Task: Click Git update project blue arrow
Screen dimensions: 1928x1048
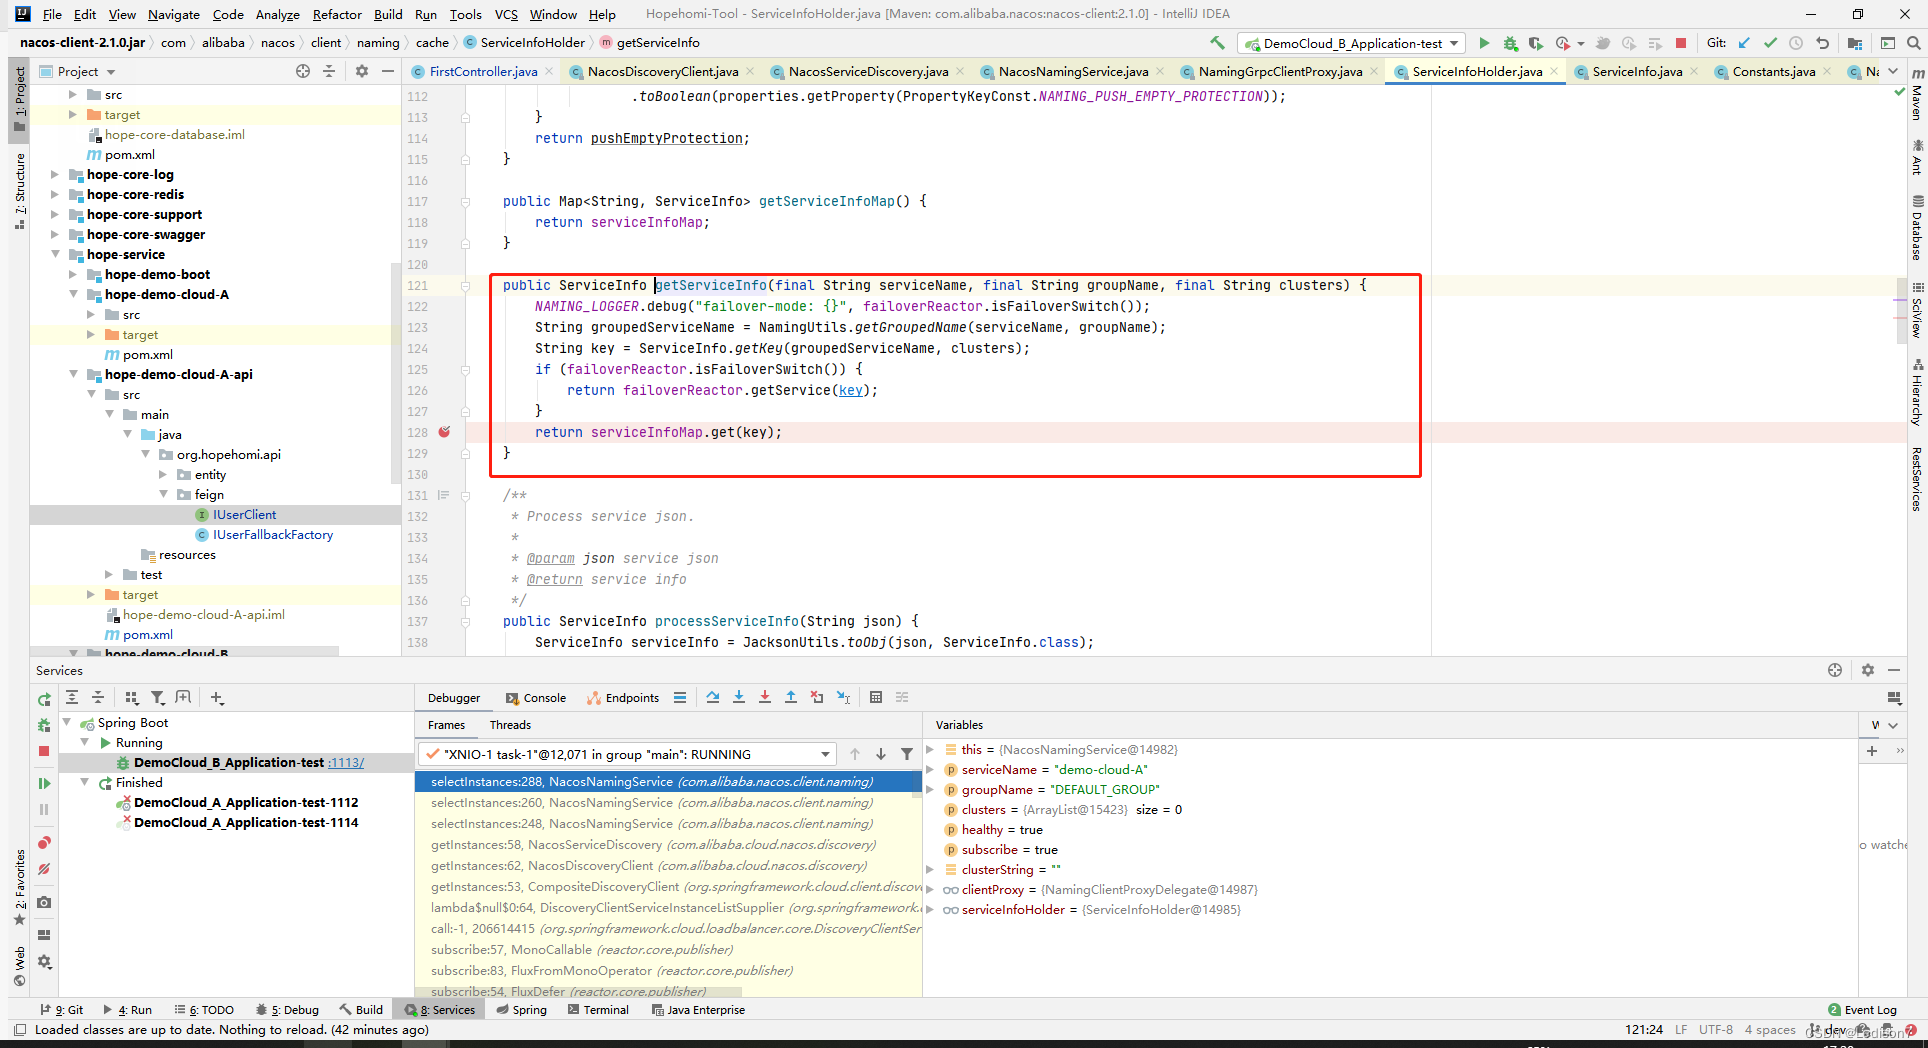Action: click(1744, 43)
